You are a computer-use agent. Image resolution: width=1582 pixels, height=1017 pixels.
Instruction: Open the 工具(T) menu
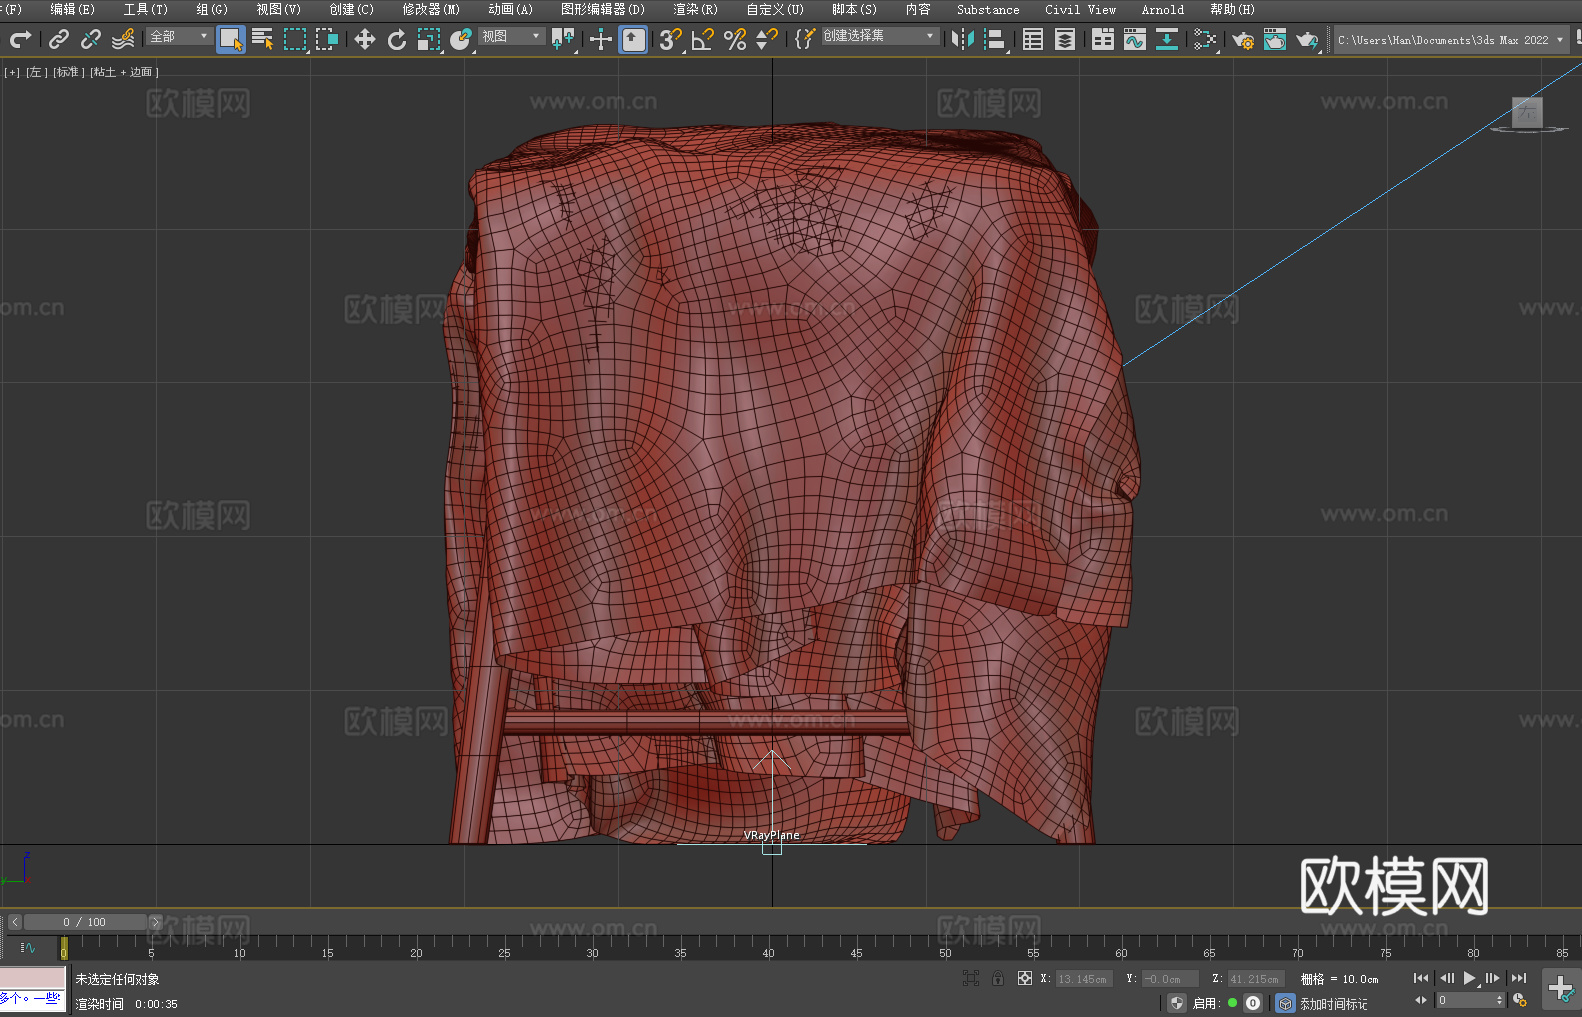click(x=145, y=9)
